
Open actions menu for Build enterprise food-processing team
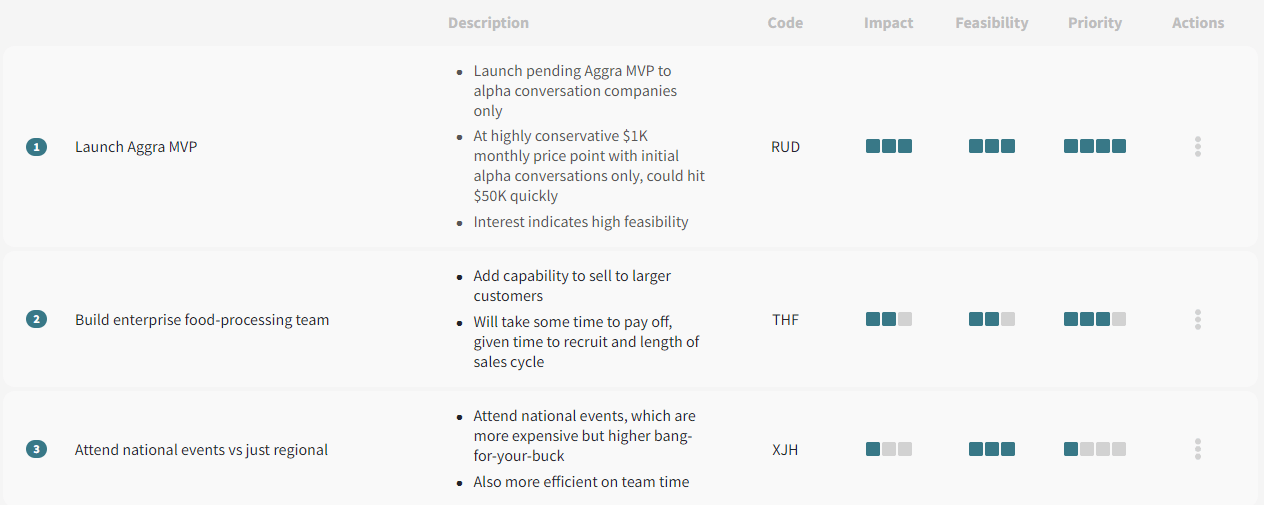click(x=1197, y=320)
